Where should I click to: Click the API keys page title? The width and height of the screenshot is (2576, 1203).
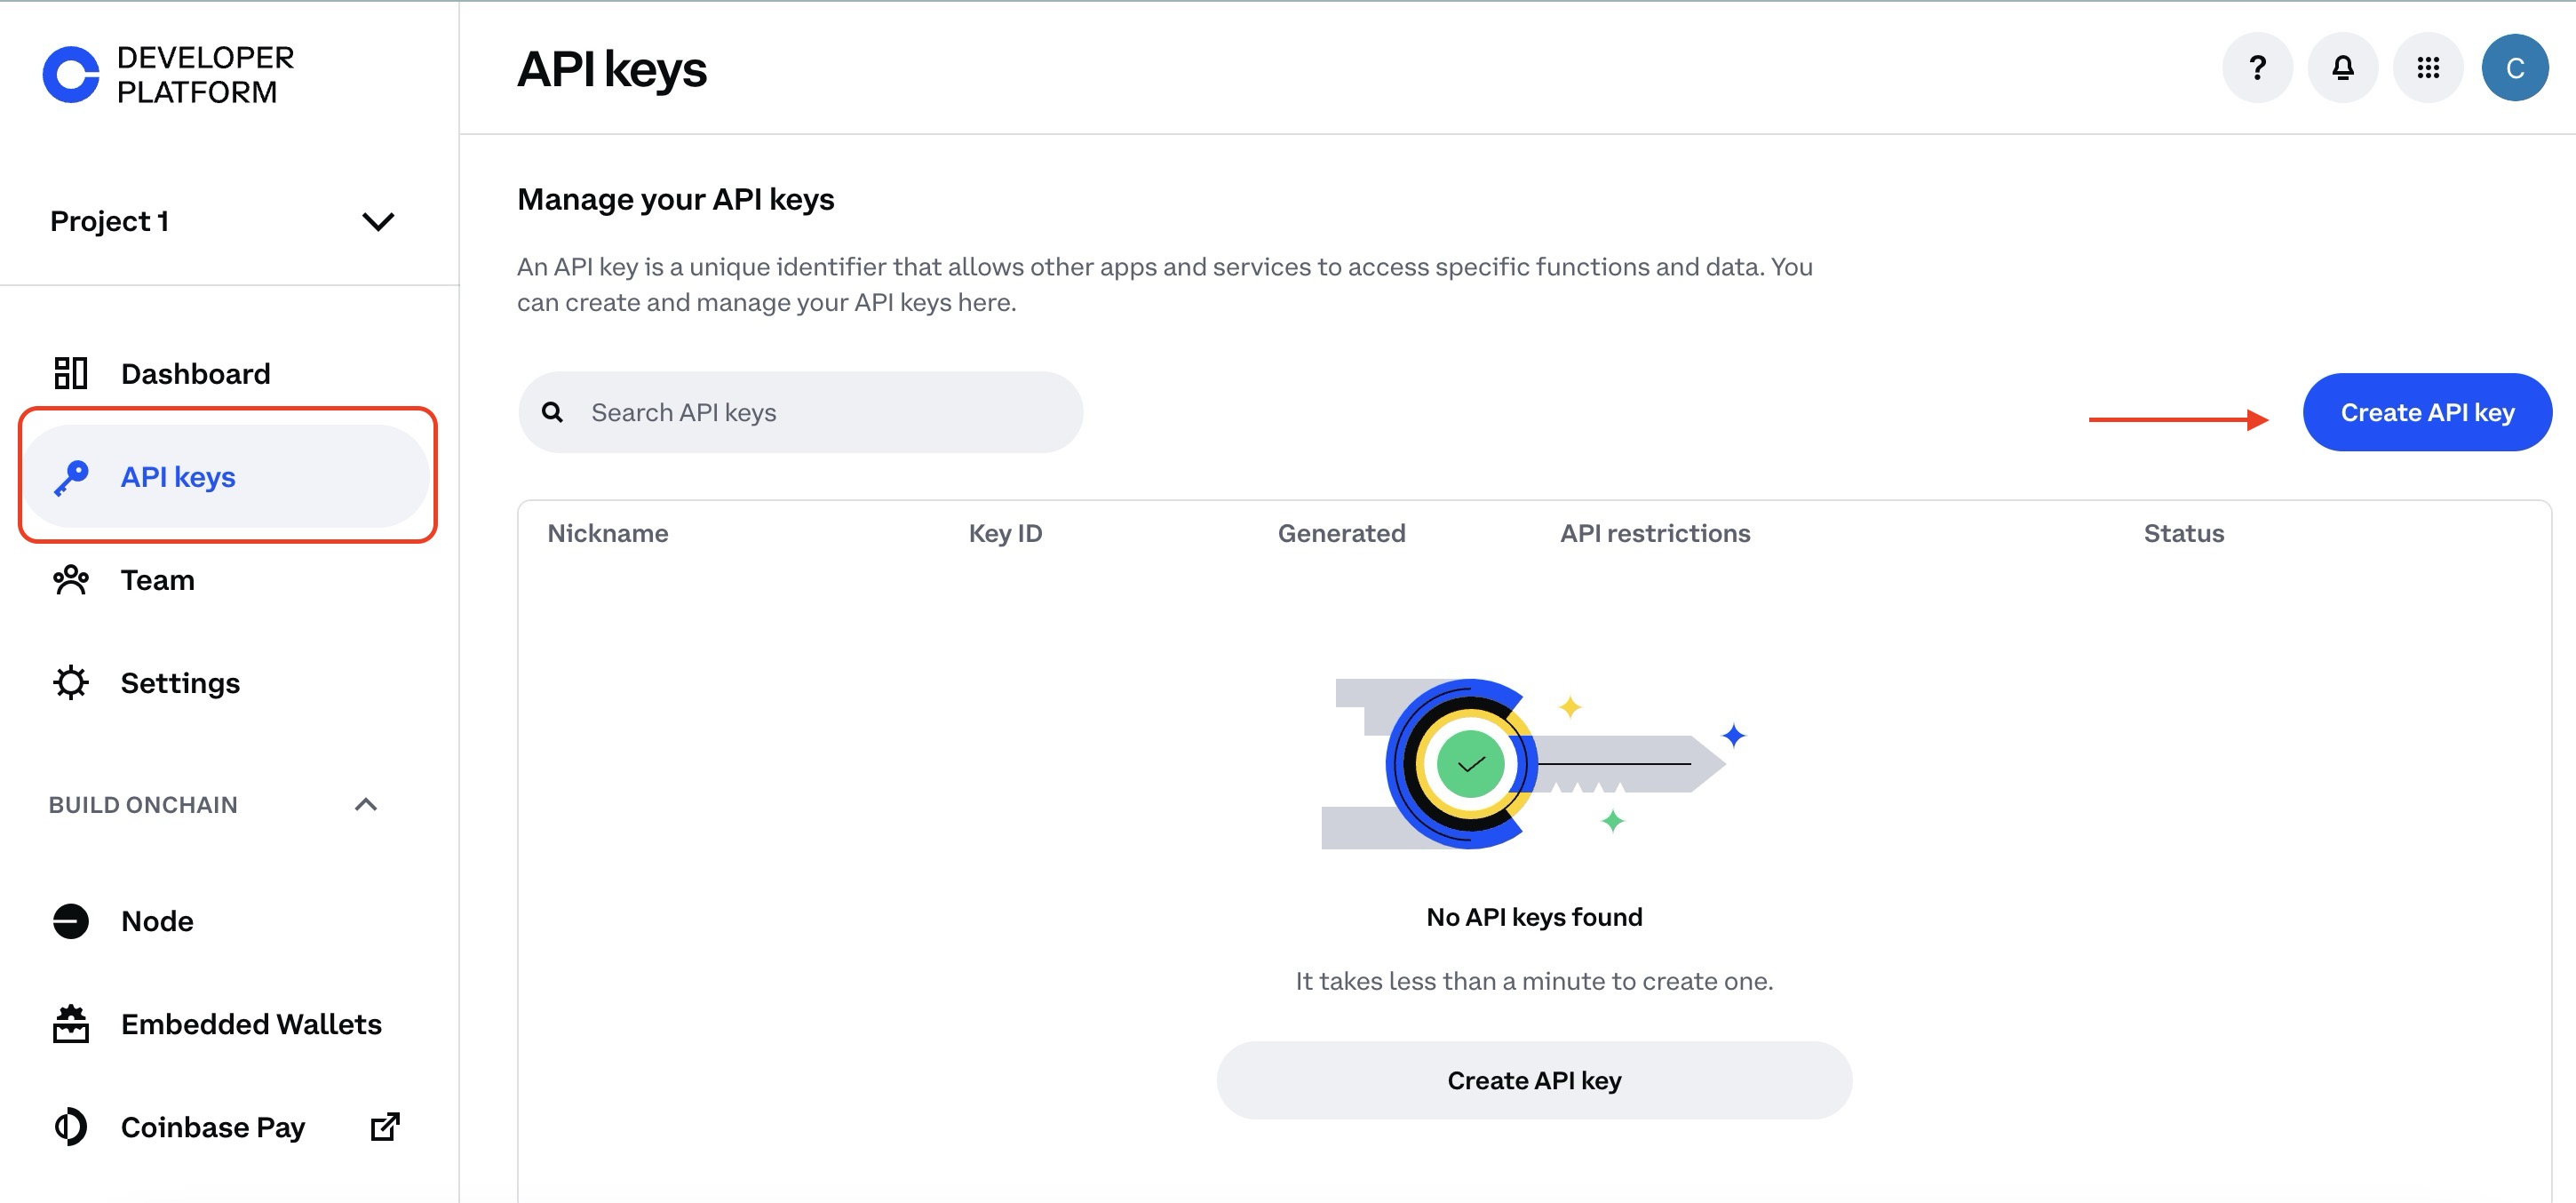click(x=611, y=69)
